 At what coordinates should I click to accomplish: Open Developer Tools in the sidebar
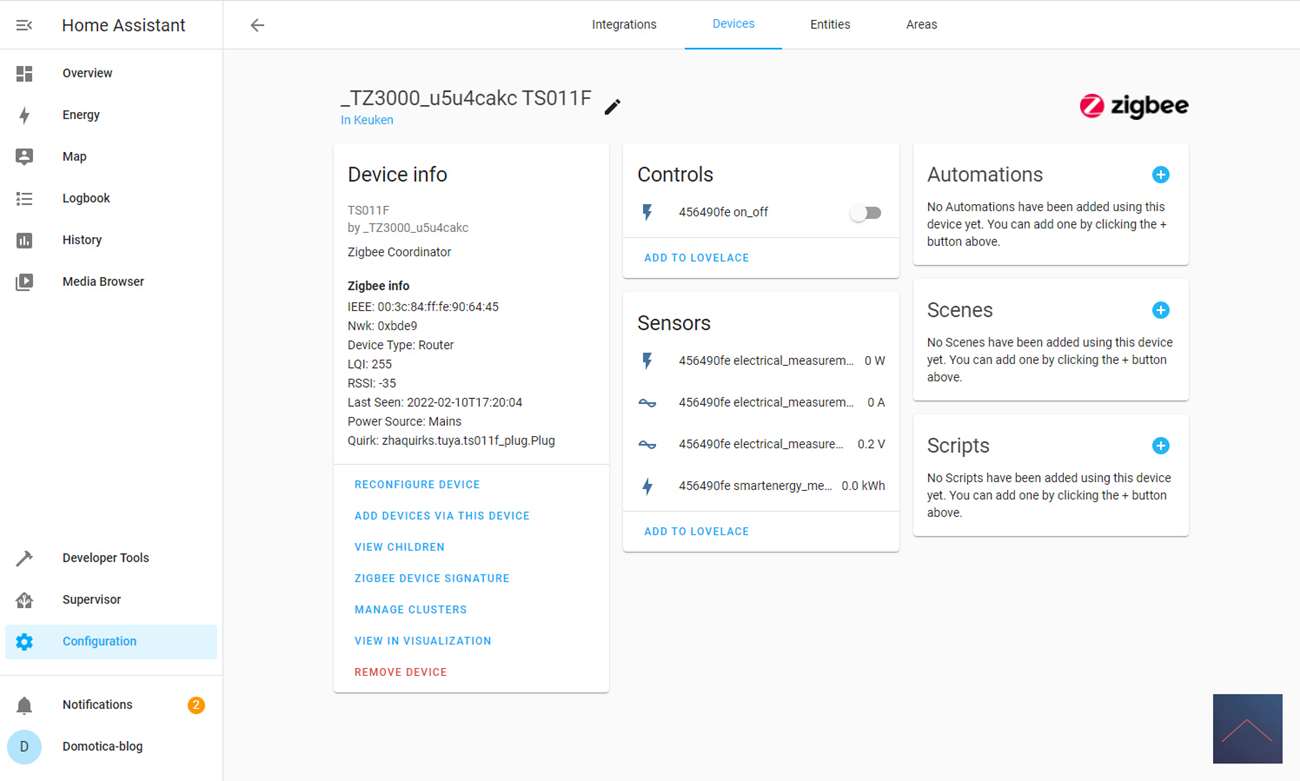point(105,558)
